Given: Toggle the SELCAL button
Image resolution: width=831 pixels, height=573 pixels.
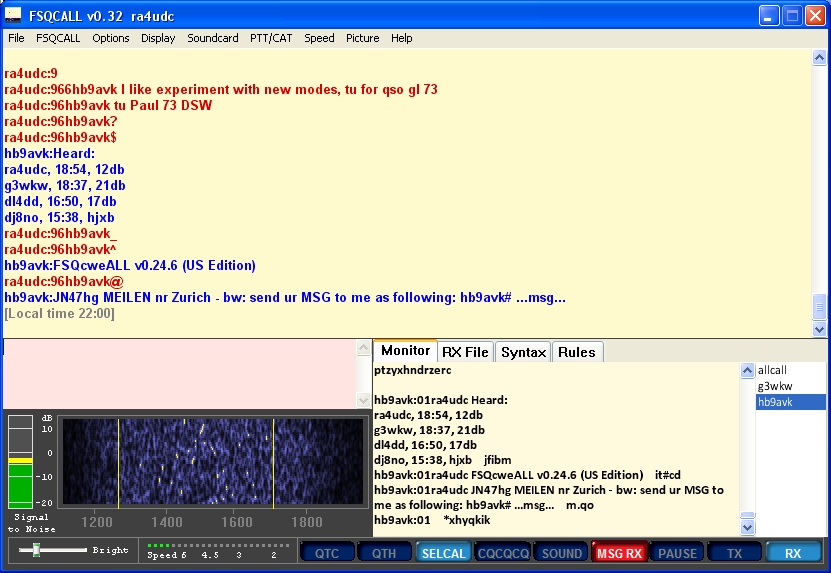Looking at the screenshot, I should pos(443,553).
